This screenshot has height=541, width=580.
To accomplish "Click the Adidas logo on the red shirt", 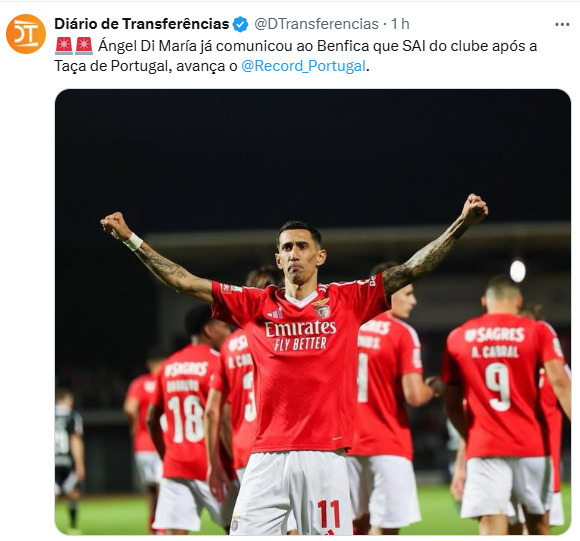I will click(x=276, y=314).
